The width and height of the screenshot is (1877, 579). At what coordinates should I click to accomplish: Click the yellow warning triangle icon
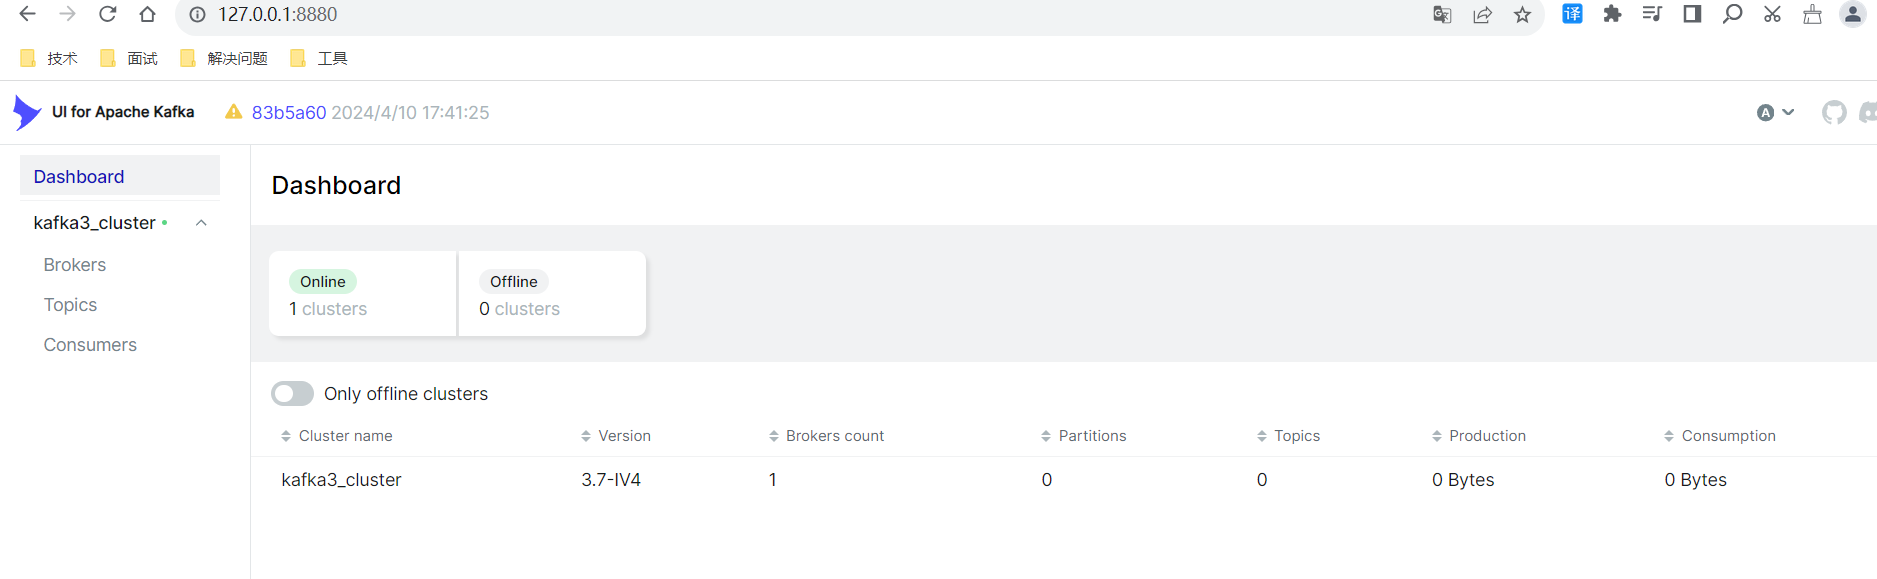point(234,112)
